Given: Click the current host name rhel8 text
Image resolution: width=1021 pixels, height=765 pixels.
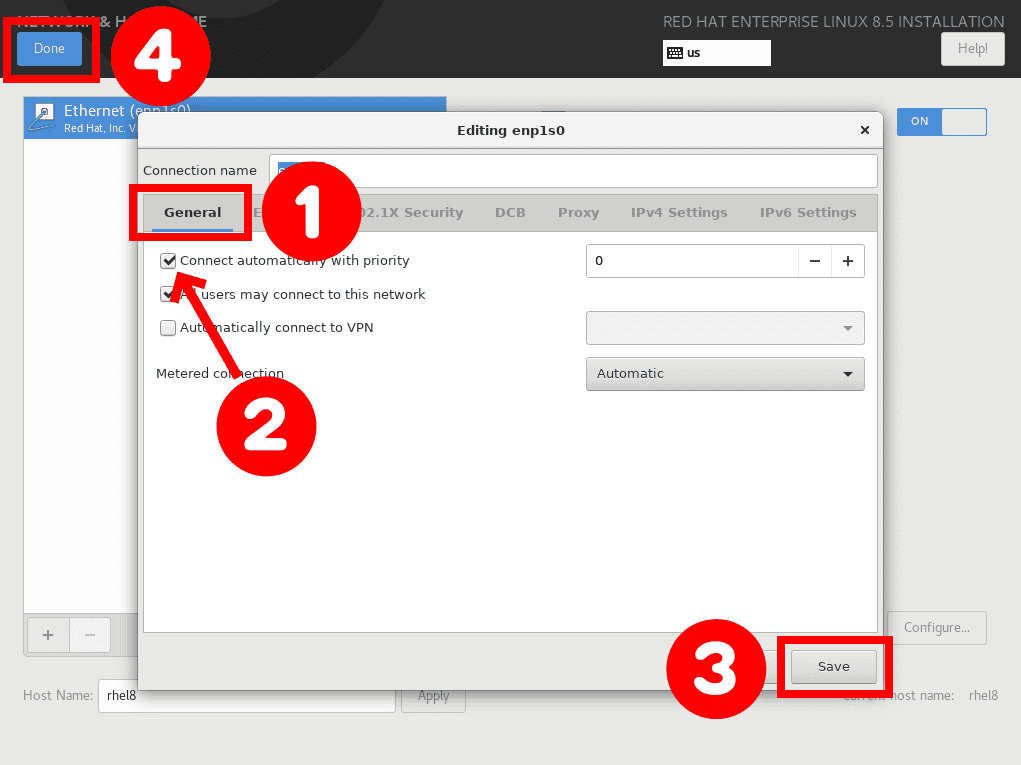Looking at the screenshot, I should point(983,696).
